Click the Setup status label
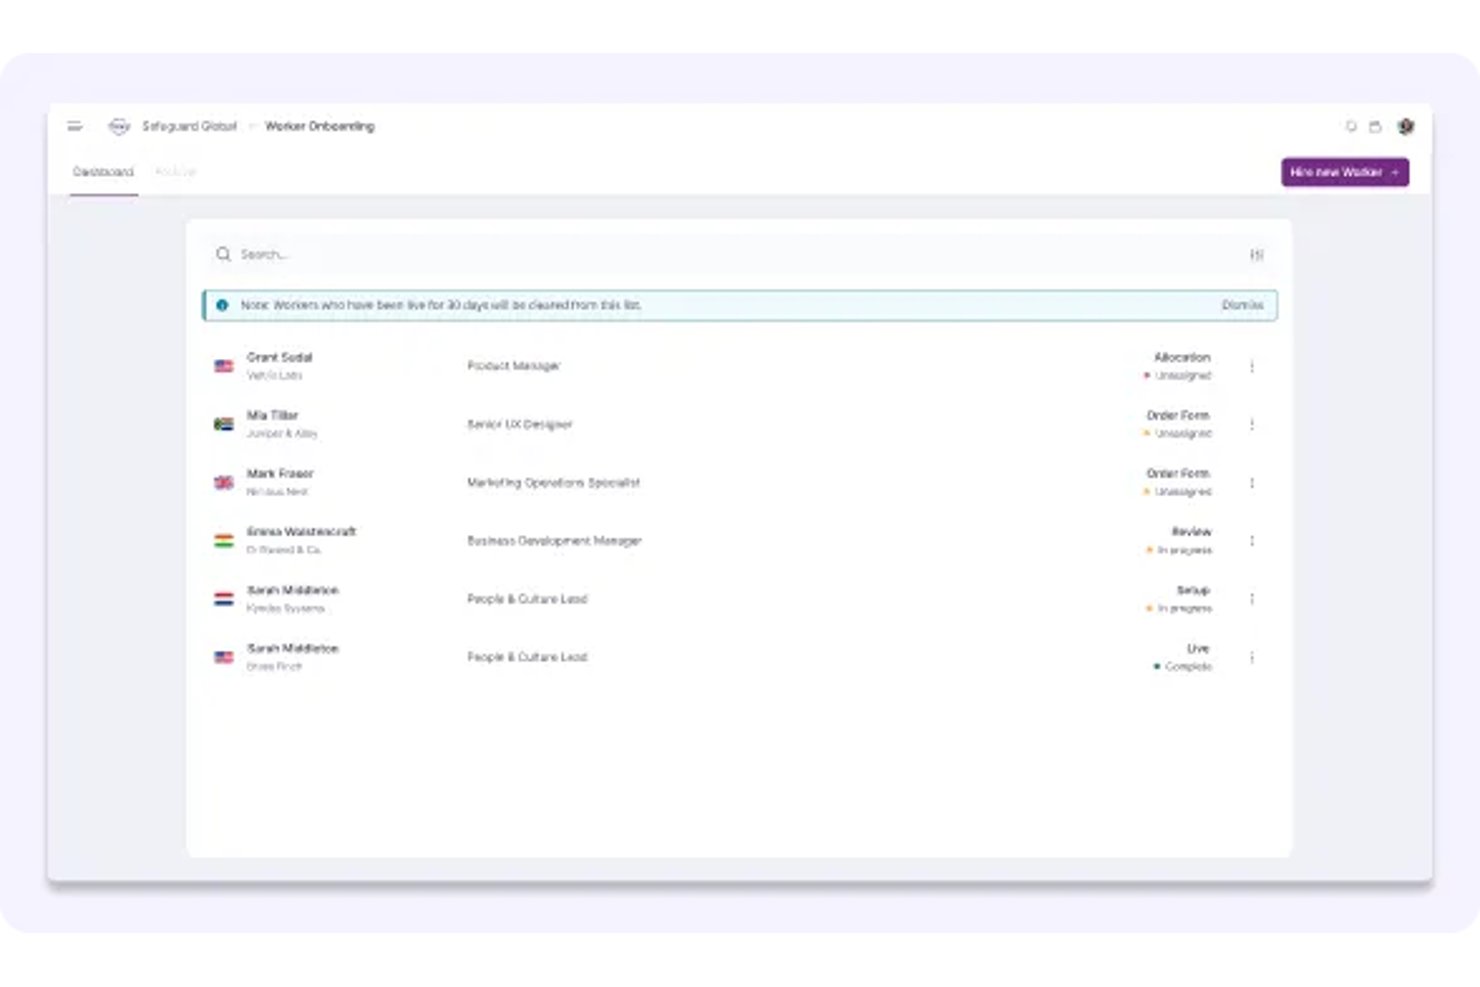This screenshot has height=987, width=1480. [x=1193, y=590]
